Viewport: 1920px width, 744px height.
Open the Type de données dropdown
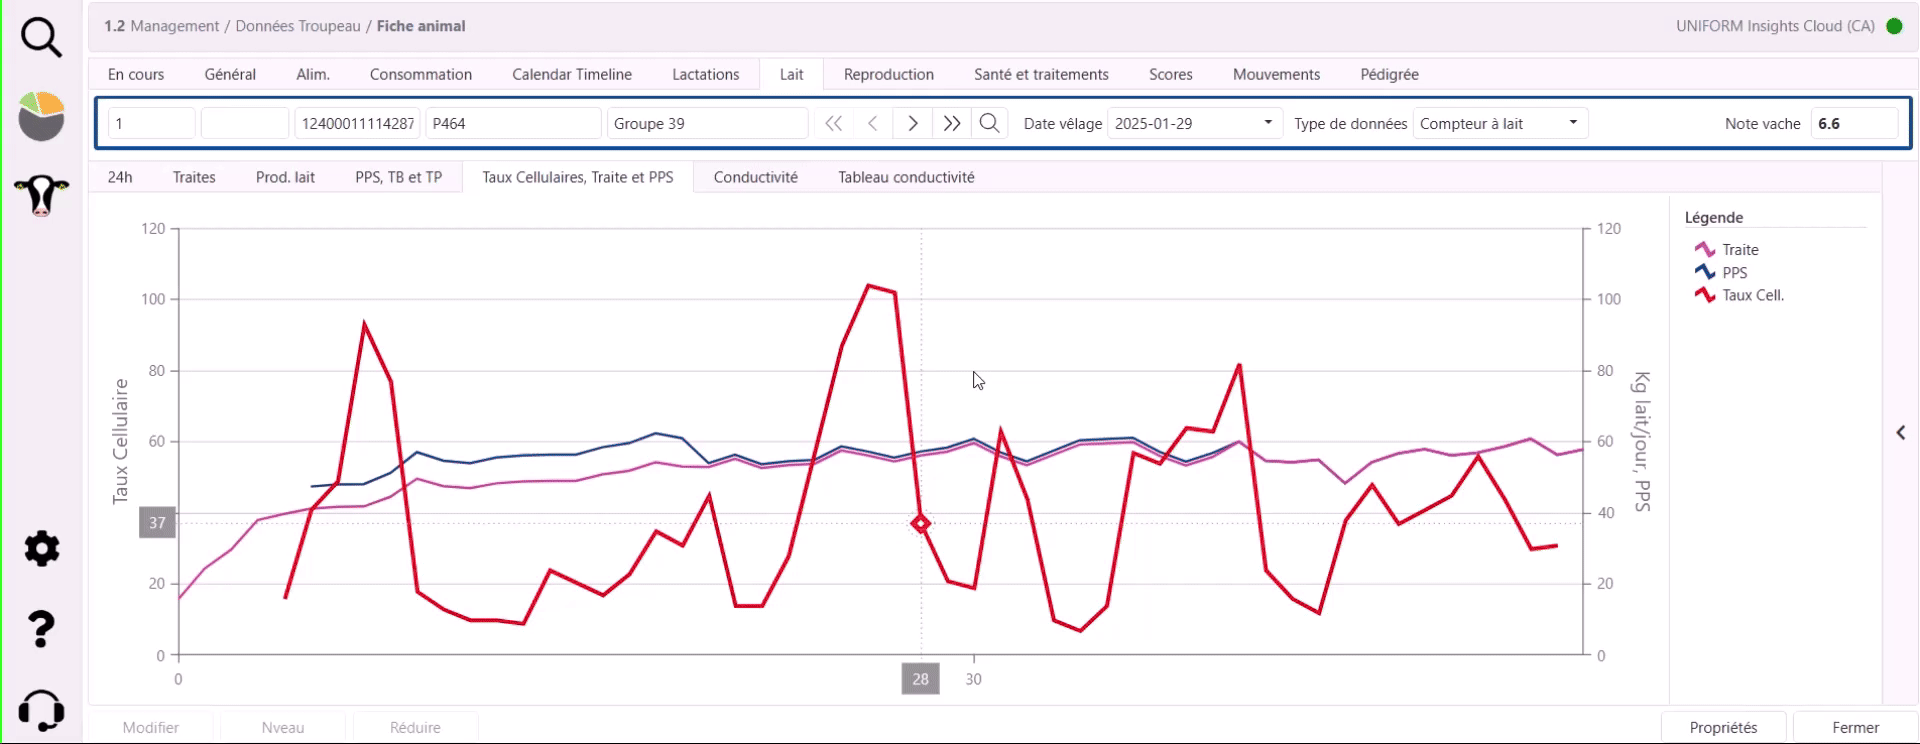click(x=1572, y=123)
